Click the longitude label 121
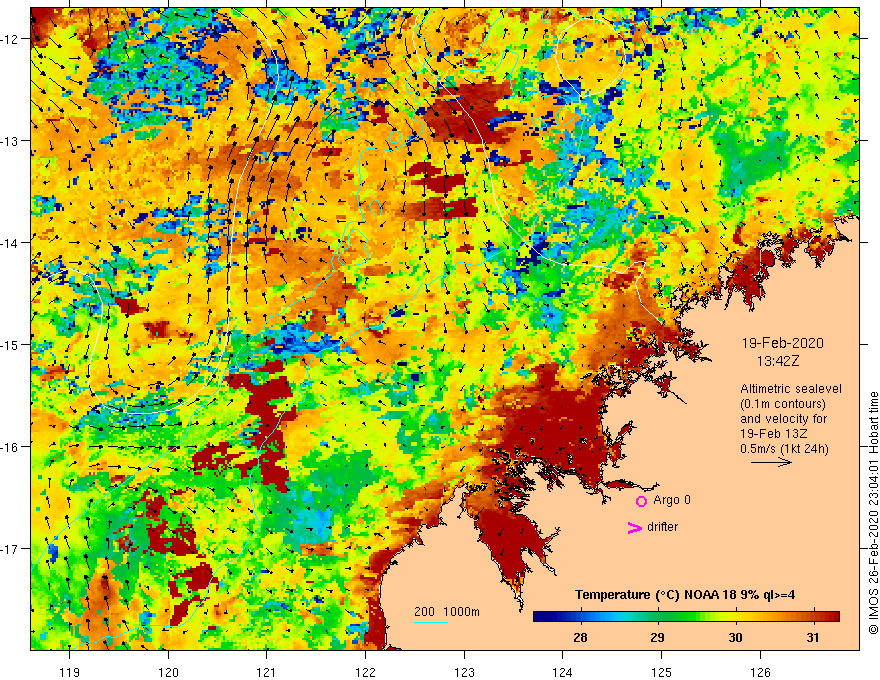 (267, 672)
